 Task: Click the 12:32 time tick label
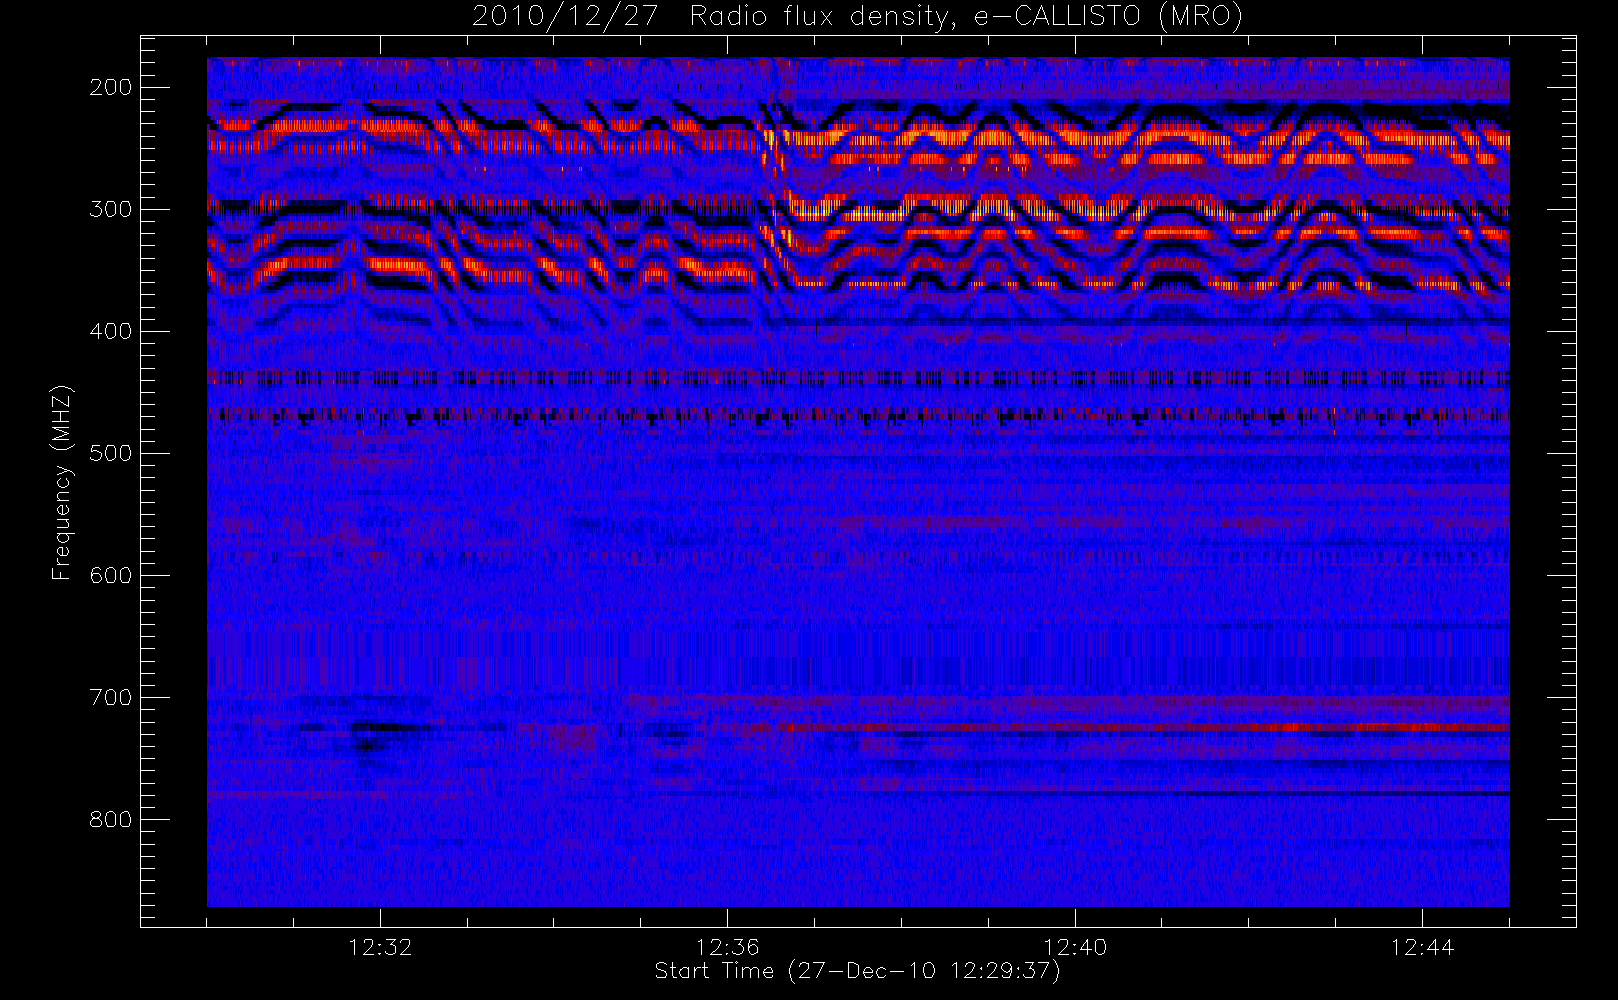tap(380, 947)
